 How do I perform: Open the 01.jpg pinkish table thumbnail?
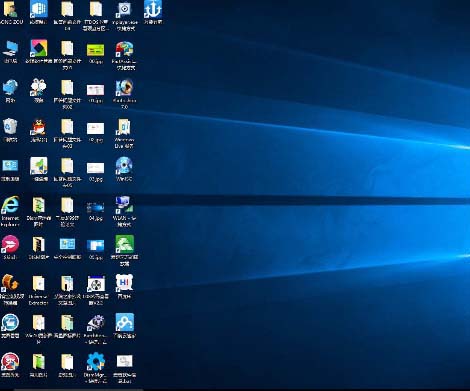(96, 90)
